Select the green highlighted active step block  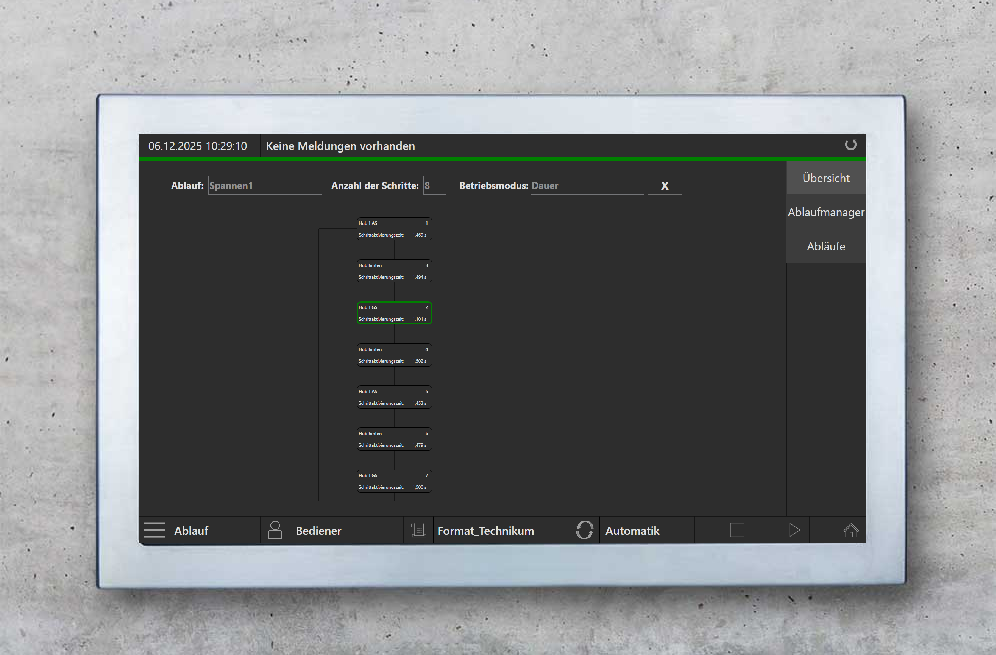pyautogui.click(x=394, y=313)
